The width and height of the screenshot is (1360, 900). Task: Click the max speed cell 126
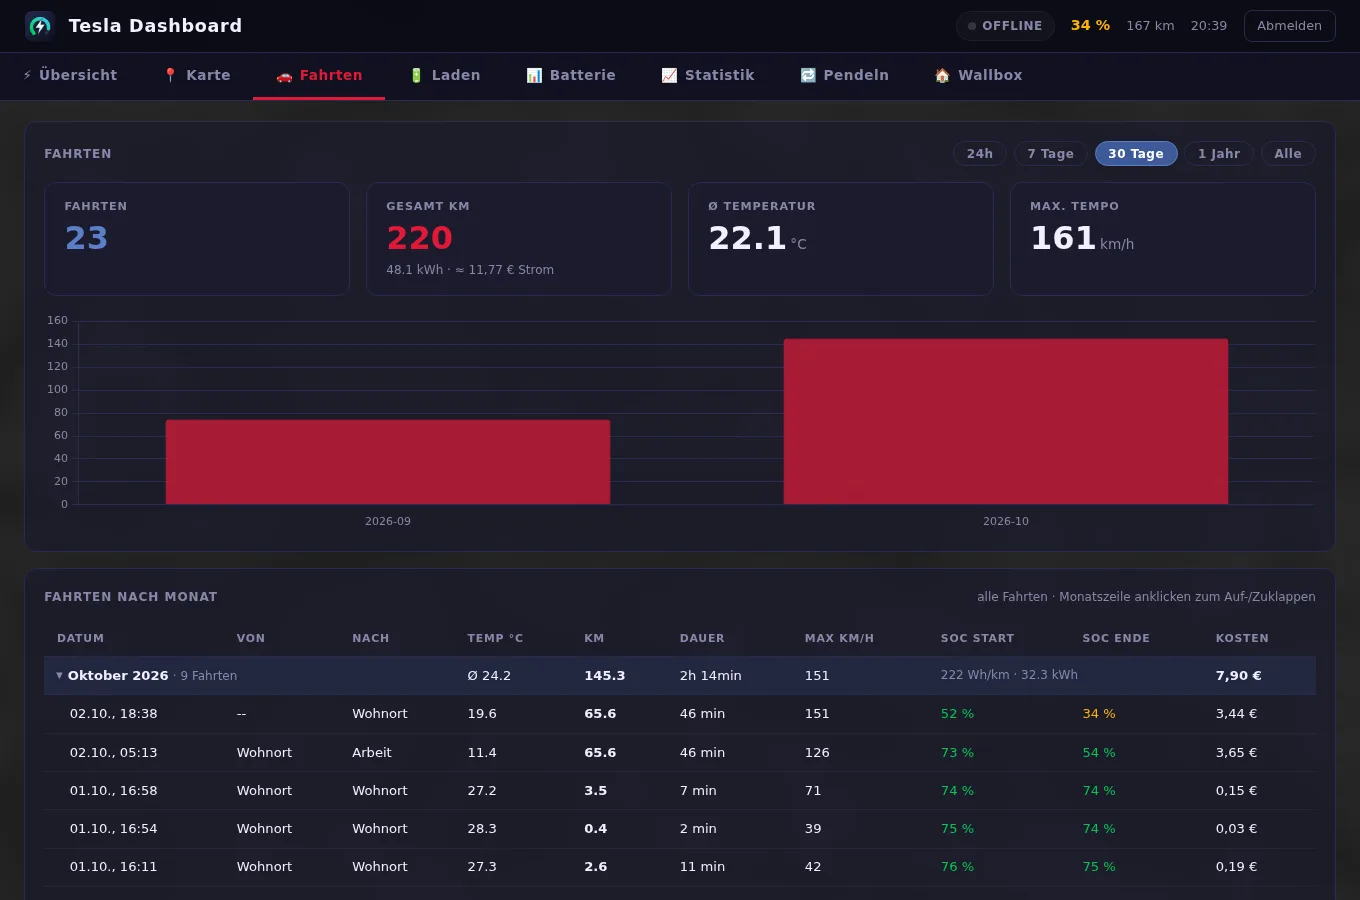pyautogui.click(x=817, y=753)
